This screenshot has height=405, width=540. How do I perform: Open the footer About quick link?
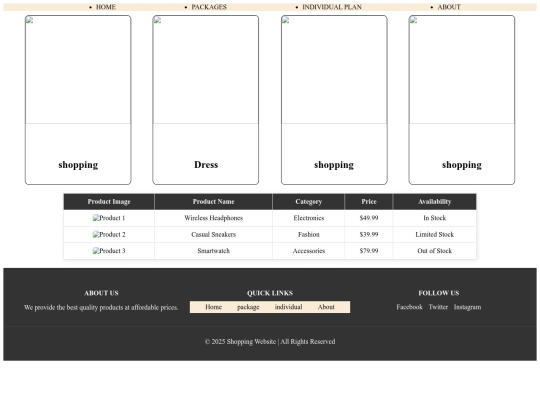pos(326,307)
